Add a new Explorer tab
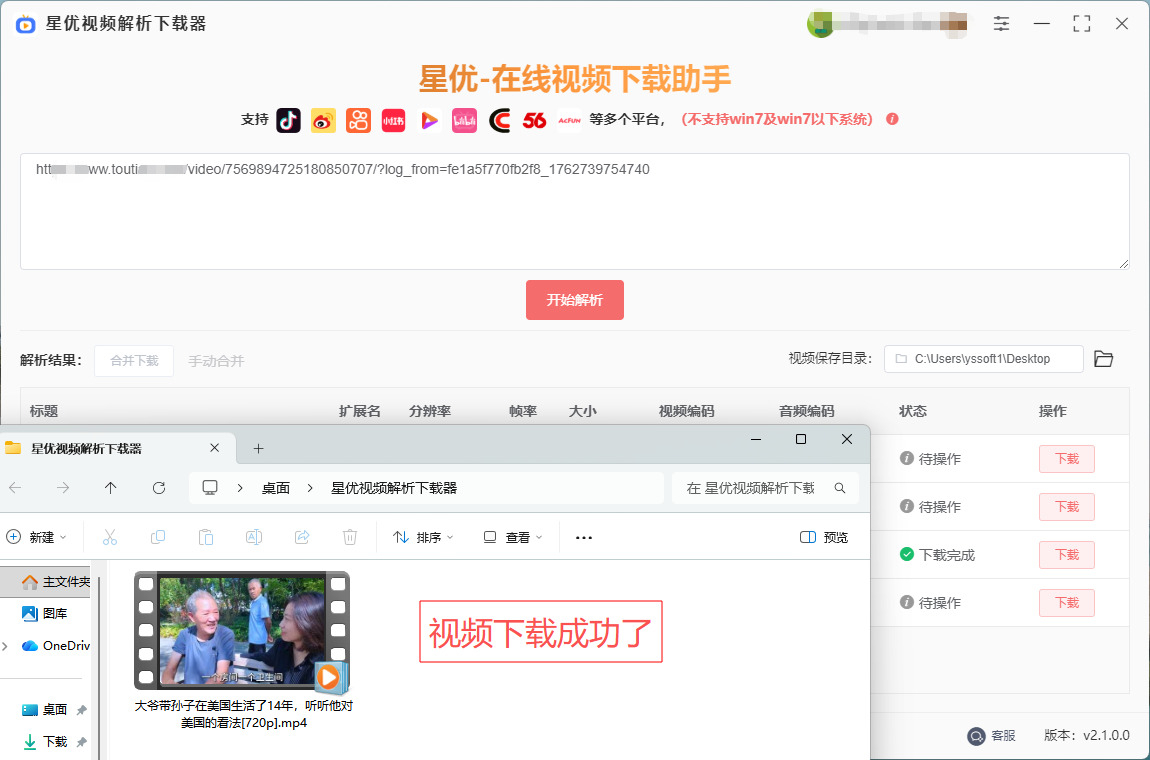The width and height of the screenshot is (1150, 760). [x=258, y=448]
